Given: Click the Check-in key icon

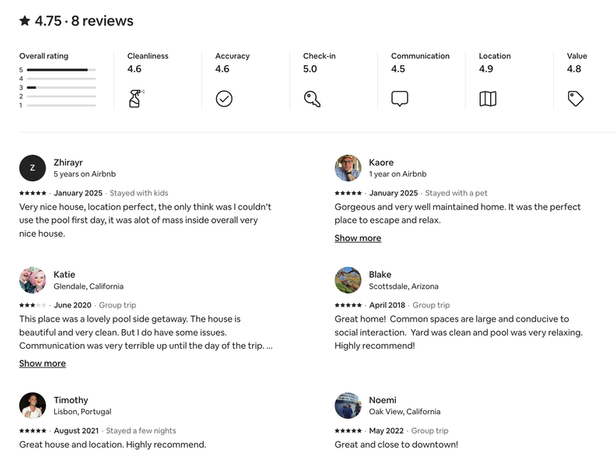Looking at the screenshot, I should tap(312, 98).
